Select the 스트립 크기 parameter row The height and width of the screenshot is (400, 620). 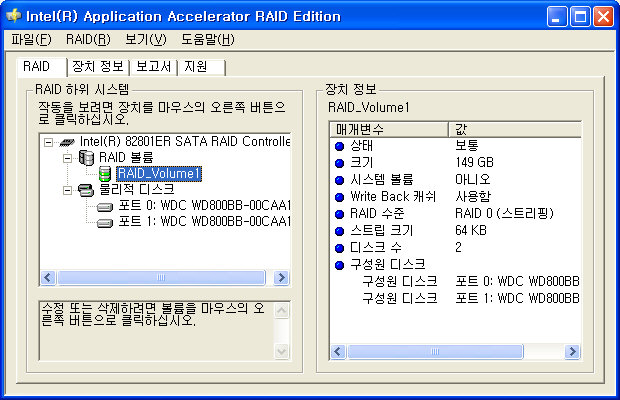456,230
